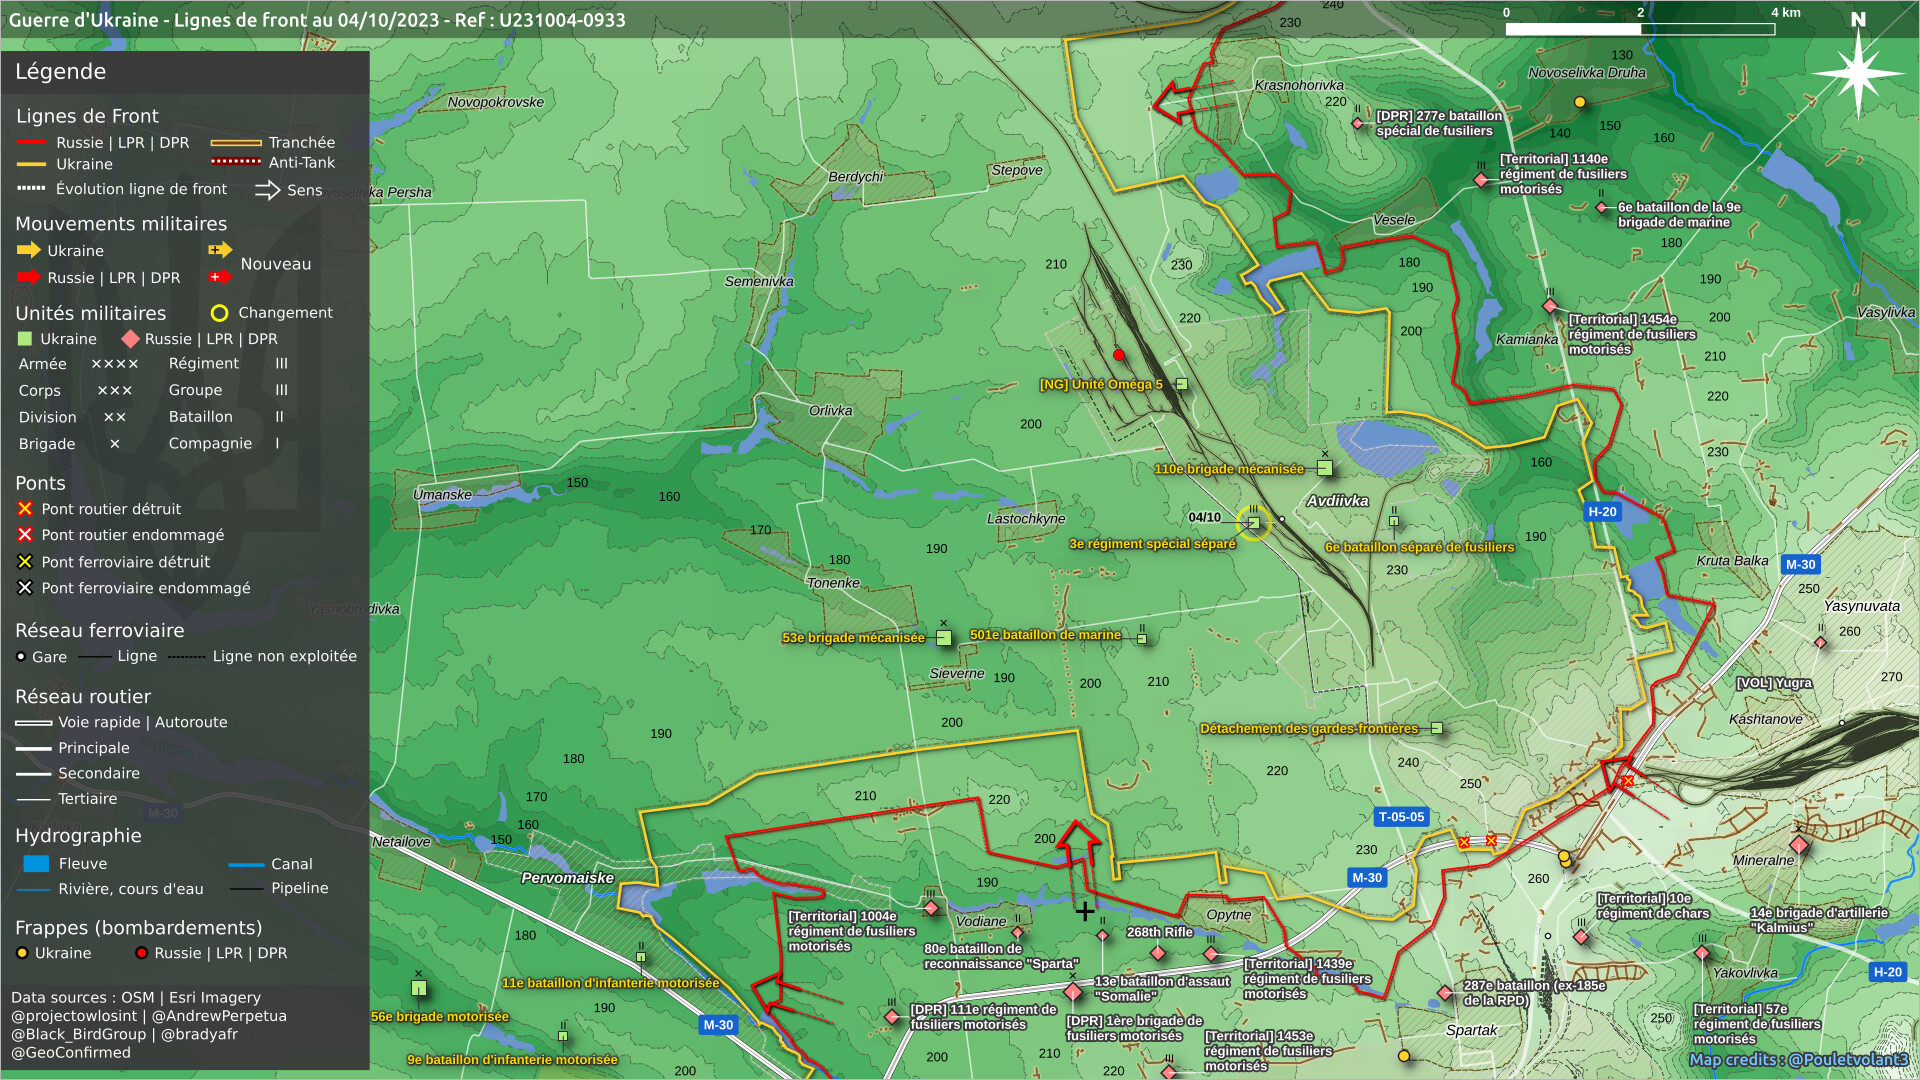The image size is (1920, 1080).
Task: Click the T-05-05 road shield
Action: coord(1401,817)
